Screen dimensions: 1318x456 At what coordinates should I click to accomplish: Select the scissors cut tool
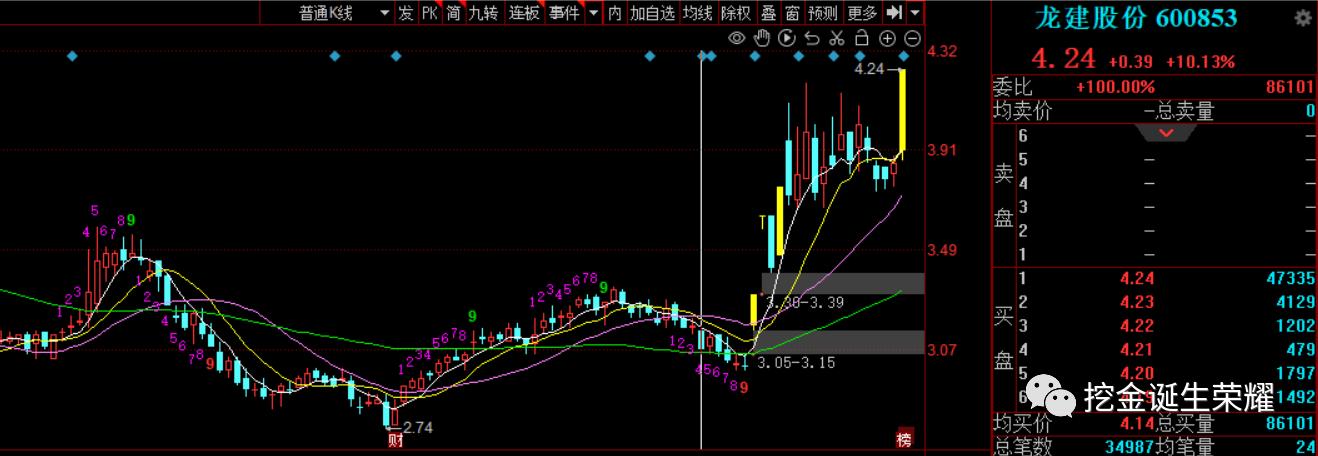(x=837, y=38)
